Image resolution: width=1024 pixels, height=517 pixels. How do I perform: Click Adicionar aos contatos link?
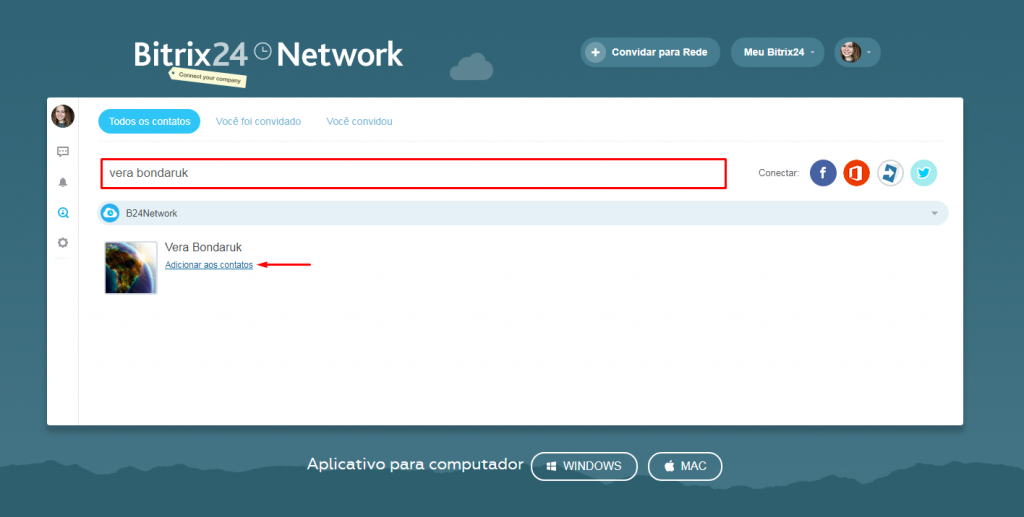pyautogui.click(x=209, y=265)
